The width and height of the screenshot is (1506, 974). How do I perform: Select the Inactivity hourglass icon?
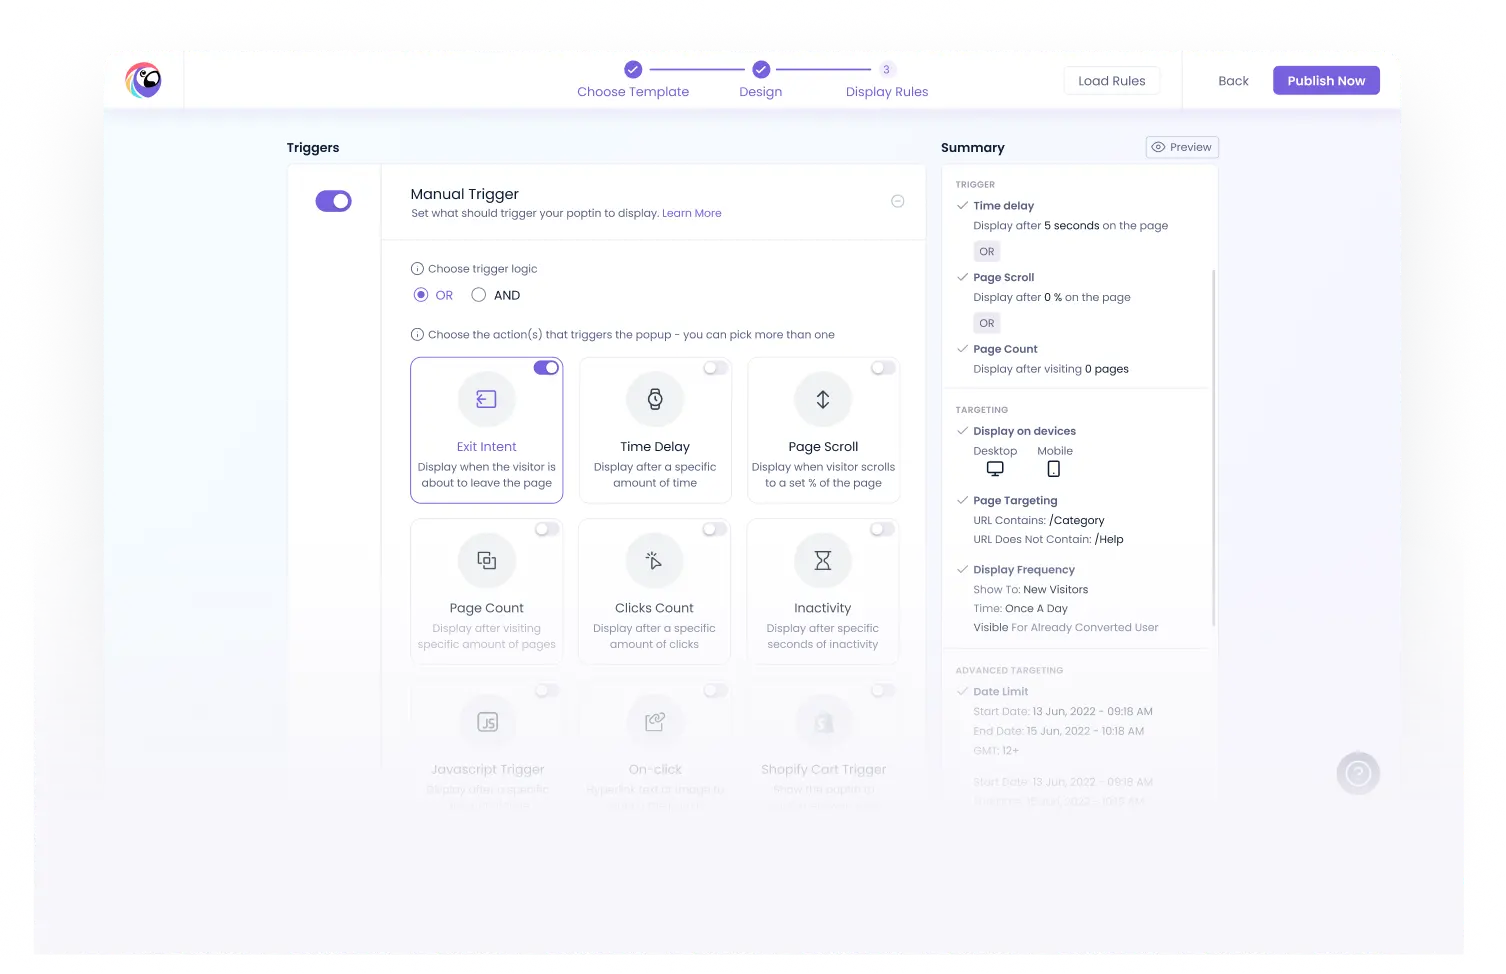(x=823, y=560)
